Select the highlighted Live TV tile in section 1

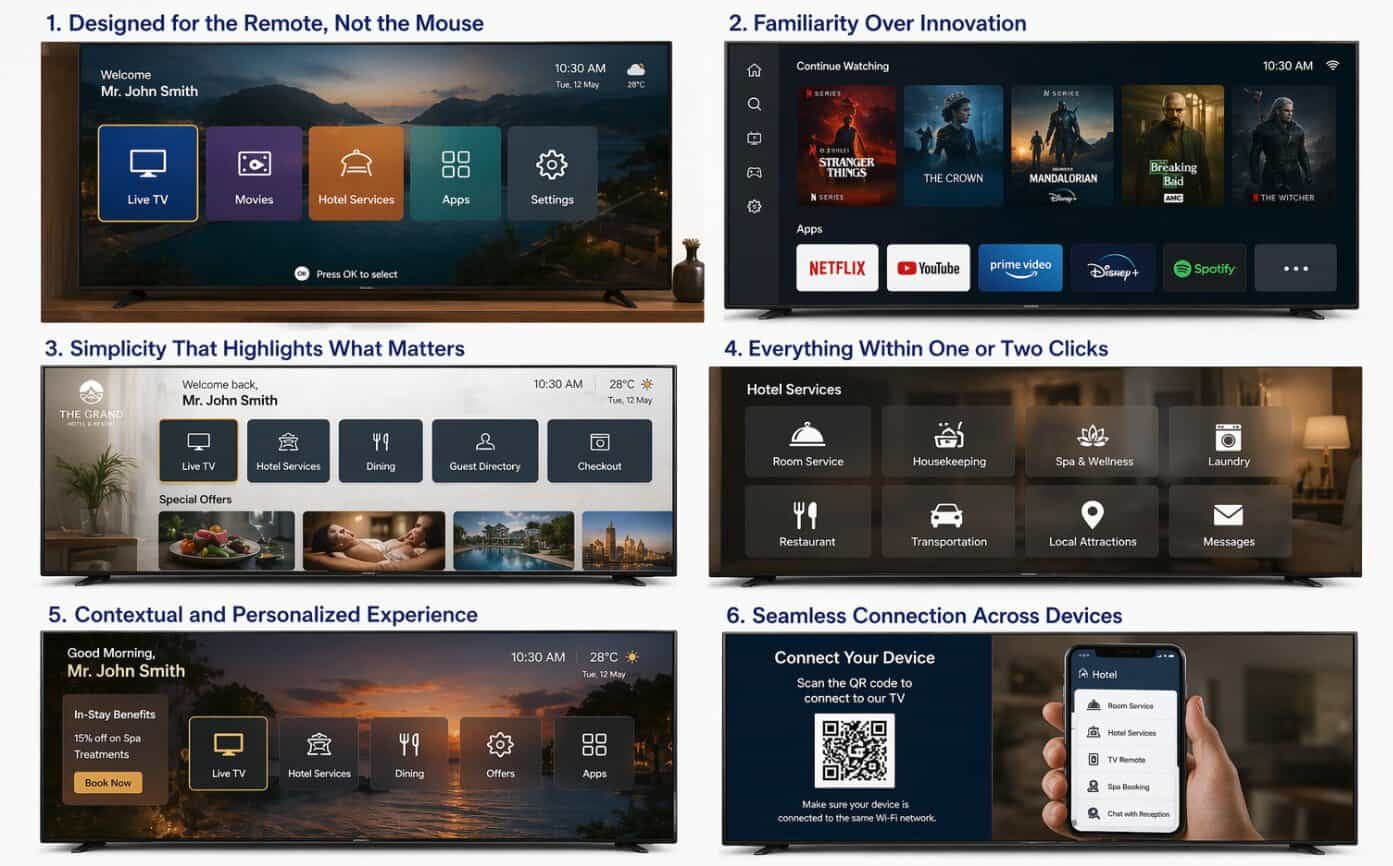[x=148, y=173]
